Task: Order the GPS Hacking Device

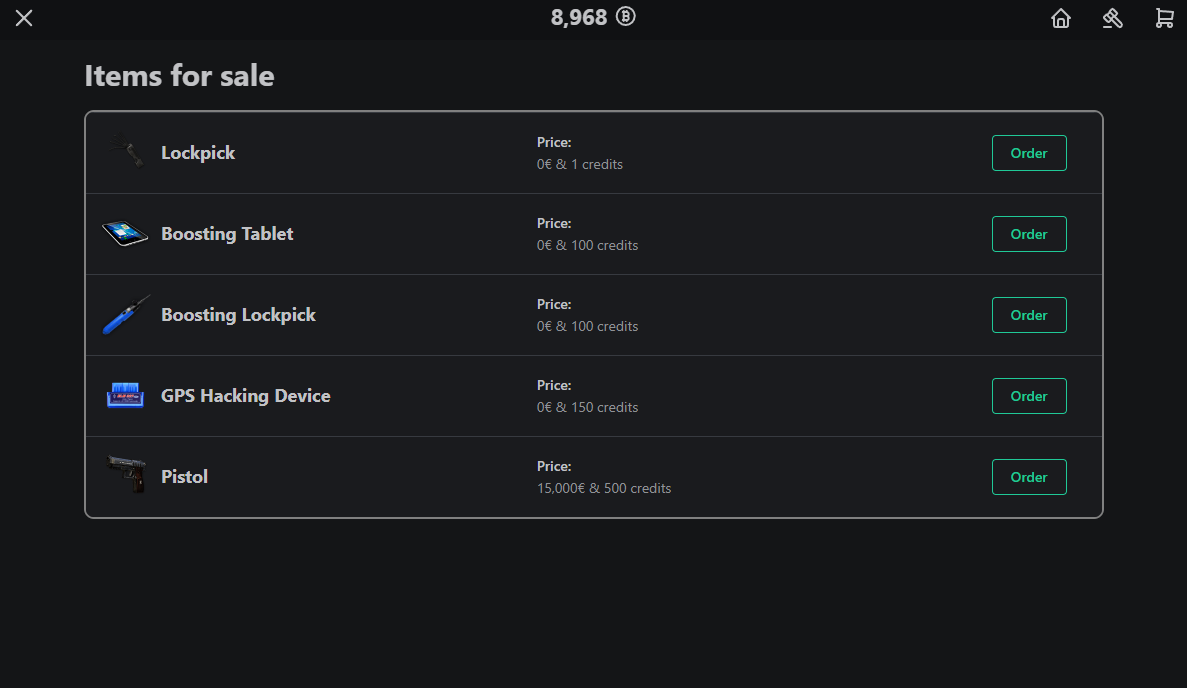Action: 1029,396
